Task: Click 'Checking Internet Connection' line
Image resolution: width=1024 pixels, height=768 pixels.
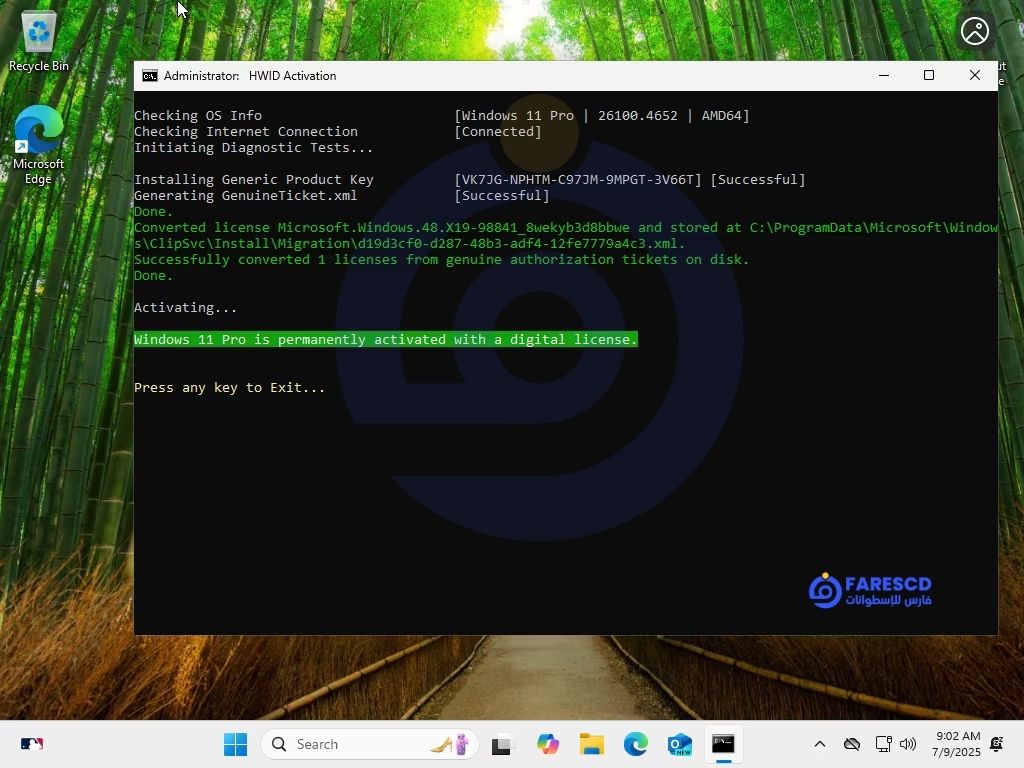Action: click(246, 131)
